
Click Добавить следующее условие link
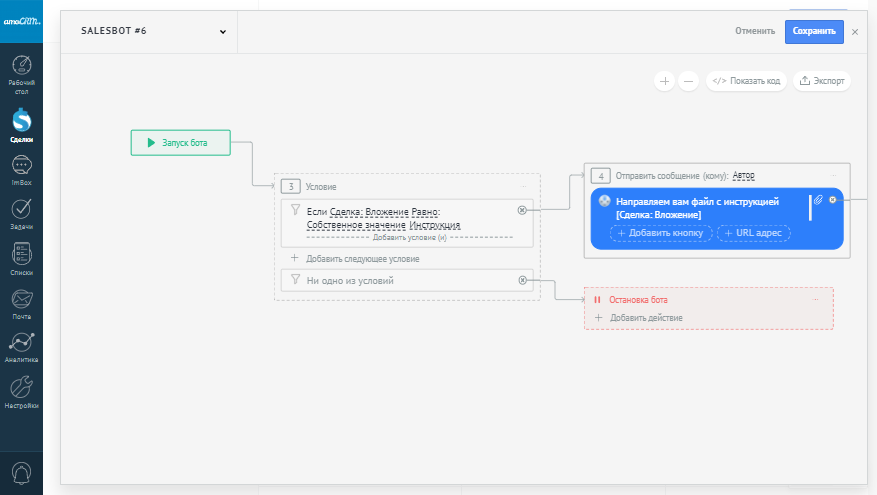(362, 258)
